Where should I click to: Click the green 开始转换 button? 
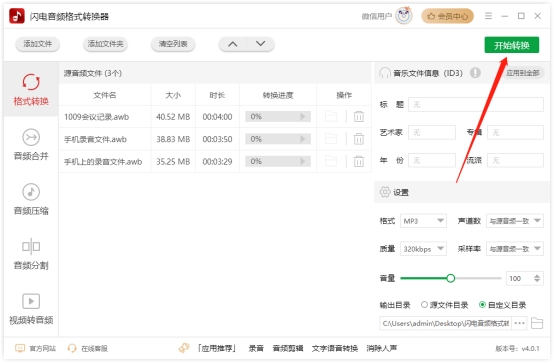(x=512, y=45)
